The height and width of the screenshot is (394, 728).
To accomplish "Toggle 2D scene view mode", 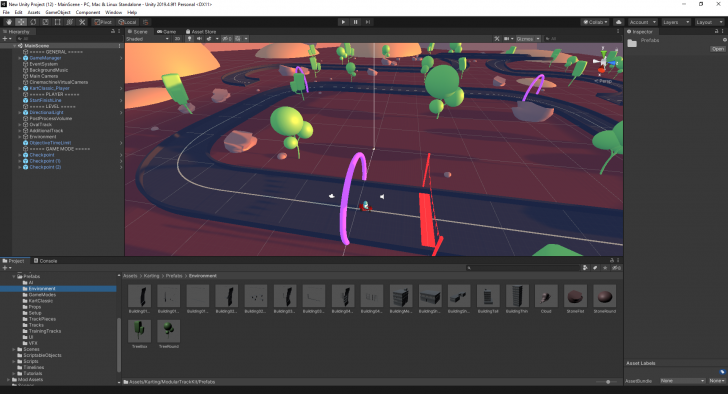I will (x=177, y=39).
